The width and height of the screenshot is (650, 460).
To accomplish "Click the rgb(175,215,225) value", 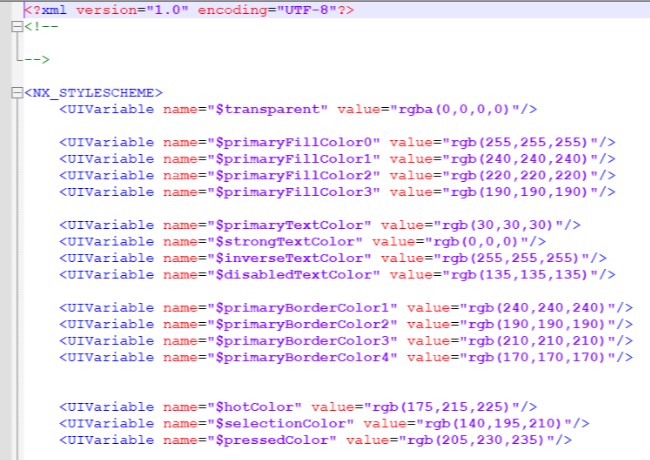I will coord(441,407).
